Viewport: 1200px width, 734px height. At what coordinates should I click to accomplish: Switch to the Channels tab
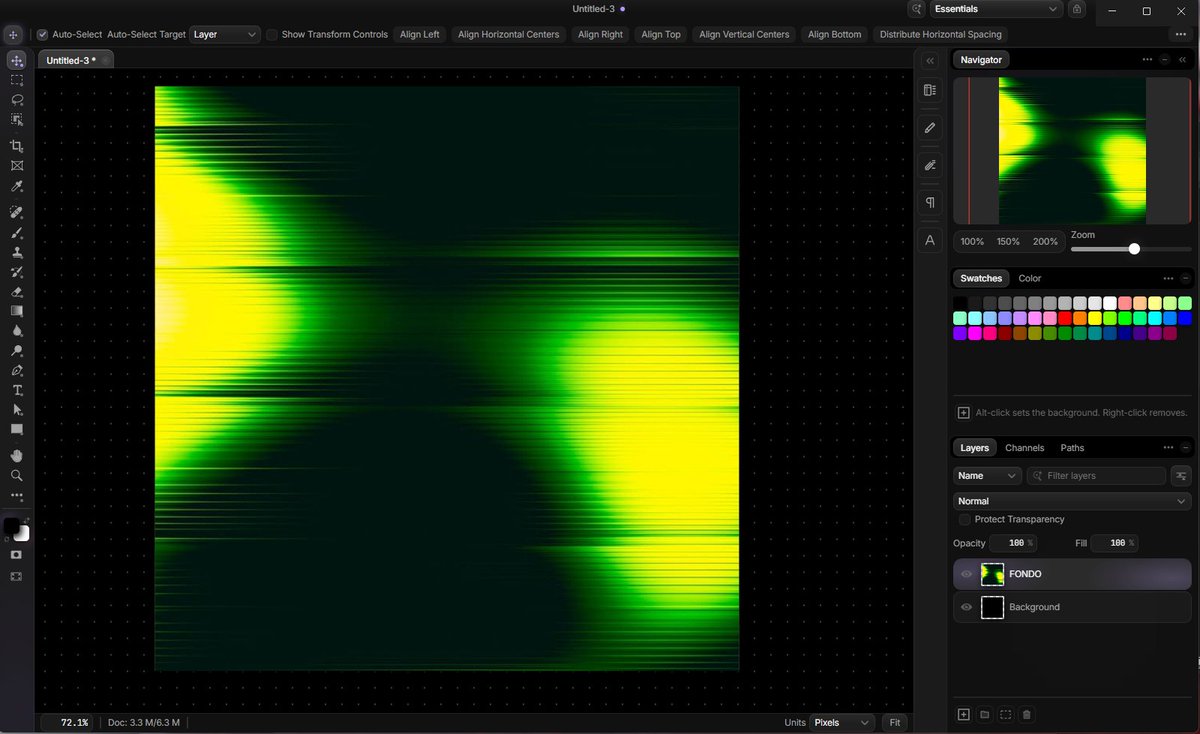[x=1025, y=448]
